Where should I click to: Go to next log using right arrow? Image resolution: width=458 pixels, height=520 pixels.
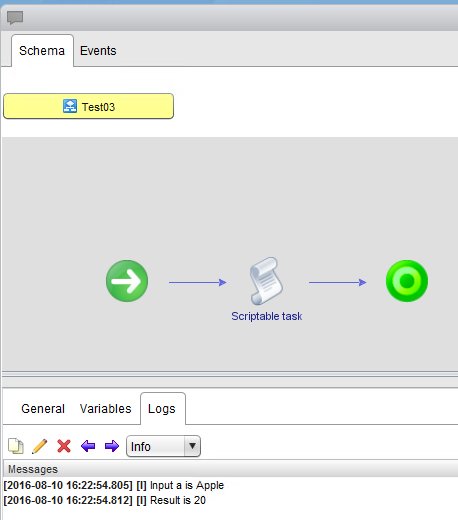(x=112, y=446)
